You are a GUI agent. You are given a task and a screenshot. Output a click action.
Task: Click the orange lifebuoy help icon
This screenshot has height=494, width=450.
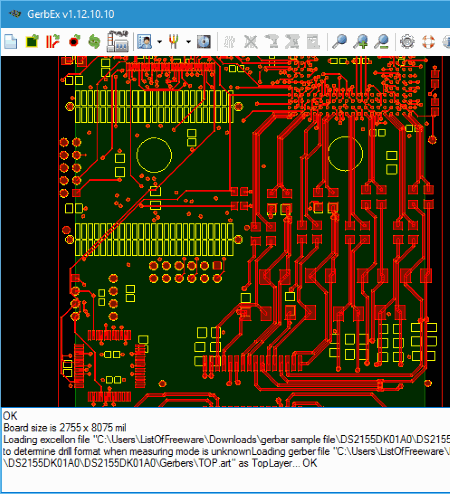click(428, 42)
